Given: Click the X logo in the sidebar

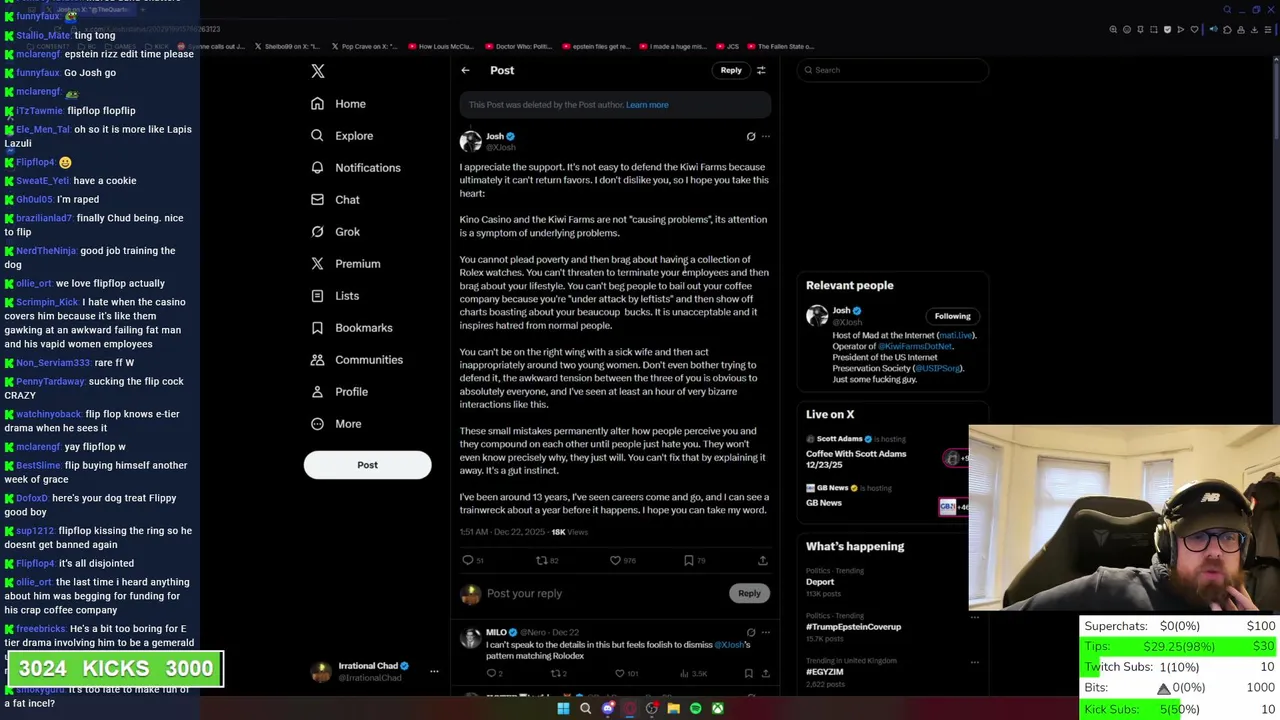Looking at the screenshot, I should (318, 71).
